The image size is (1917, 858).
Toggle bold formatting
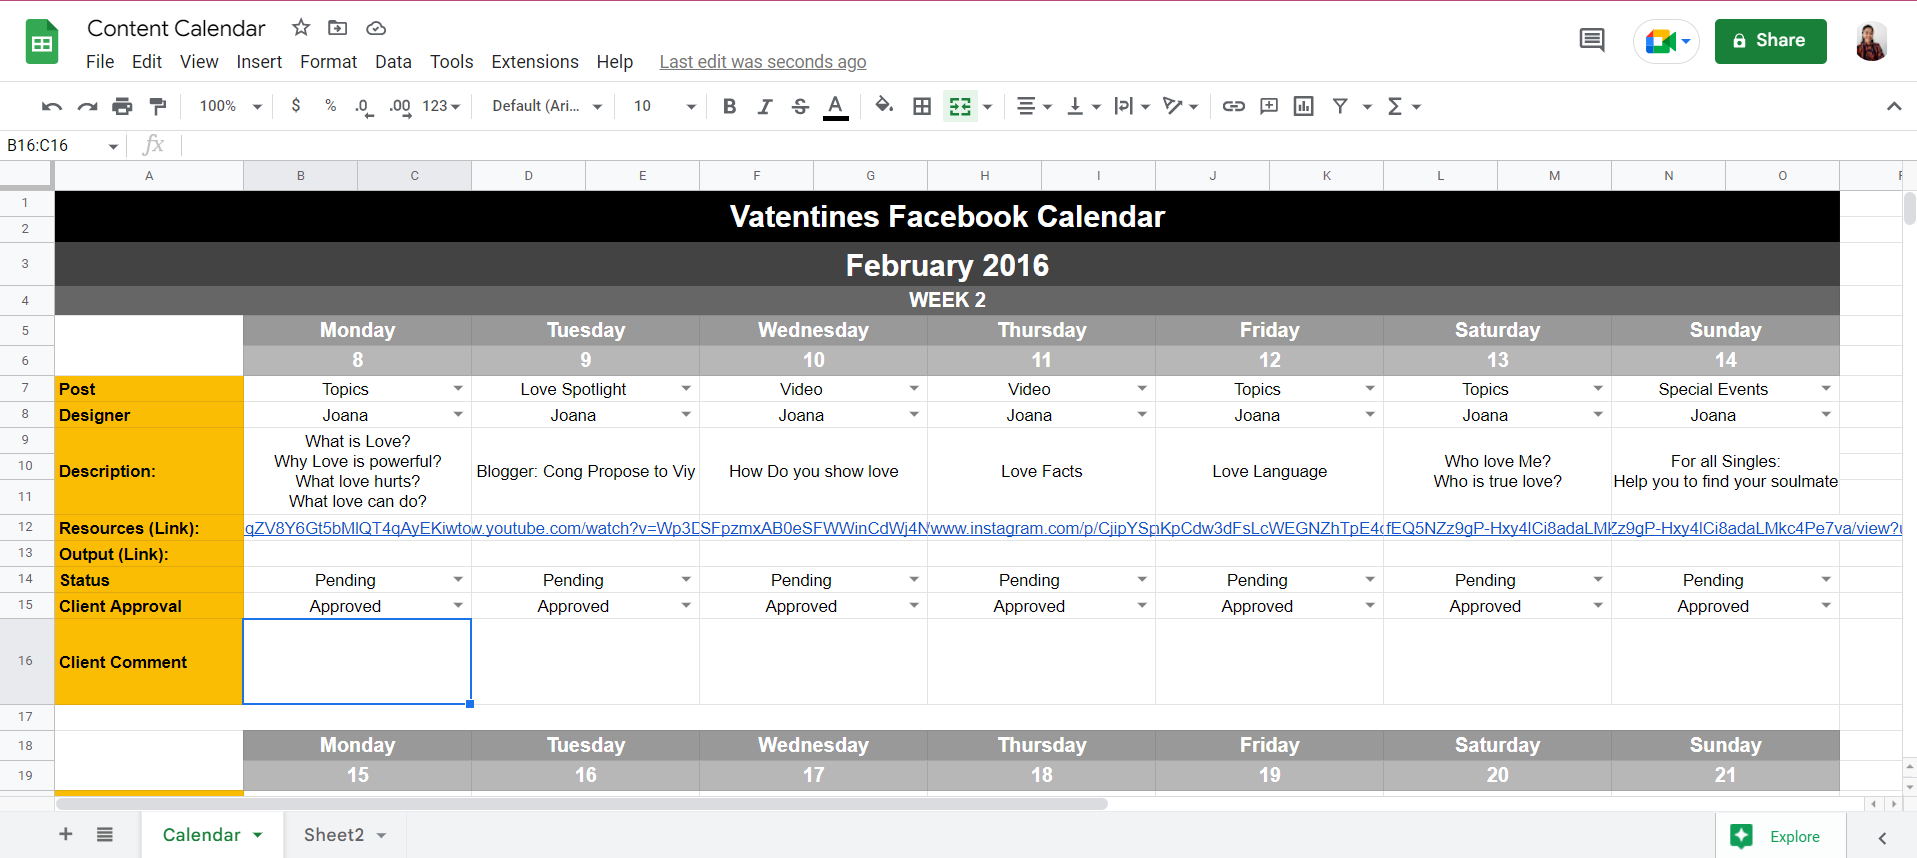[729, 106]
